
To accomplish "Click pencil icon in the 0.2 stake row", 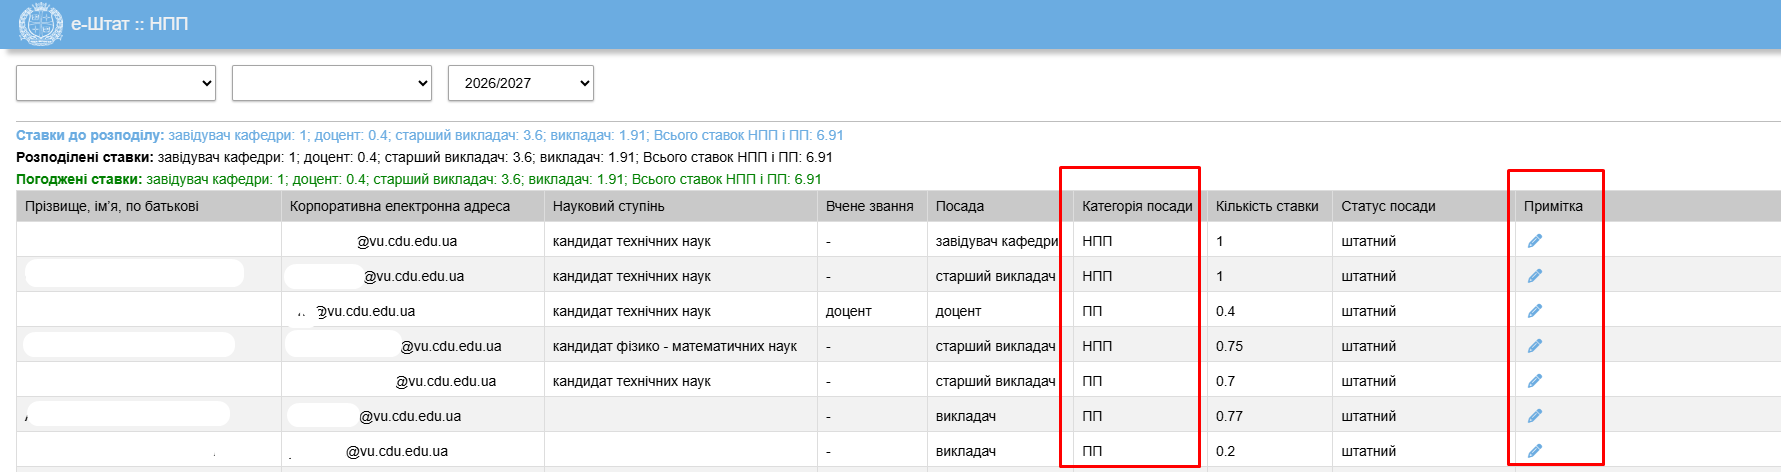I will pos(1535,451).
